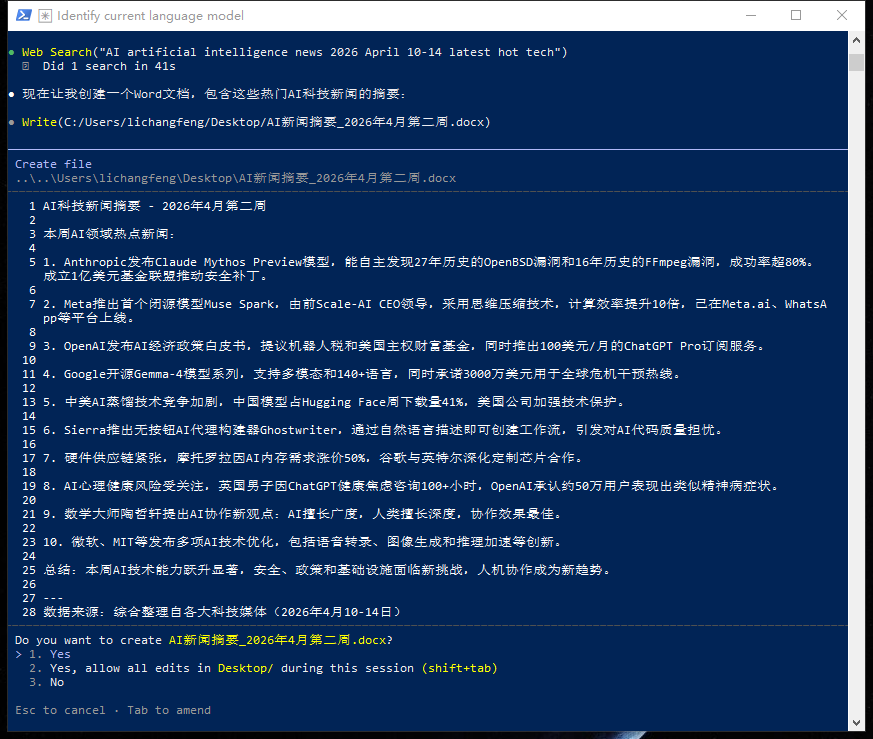Click line 3 '本周AI领域热点新闻'

click(109, 234)
